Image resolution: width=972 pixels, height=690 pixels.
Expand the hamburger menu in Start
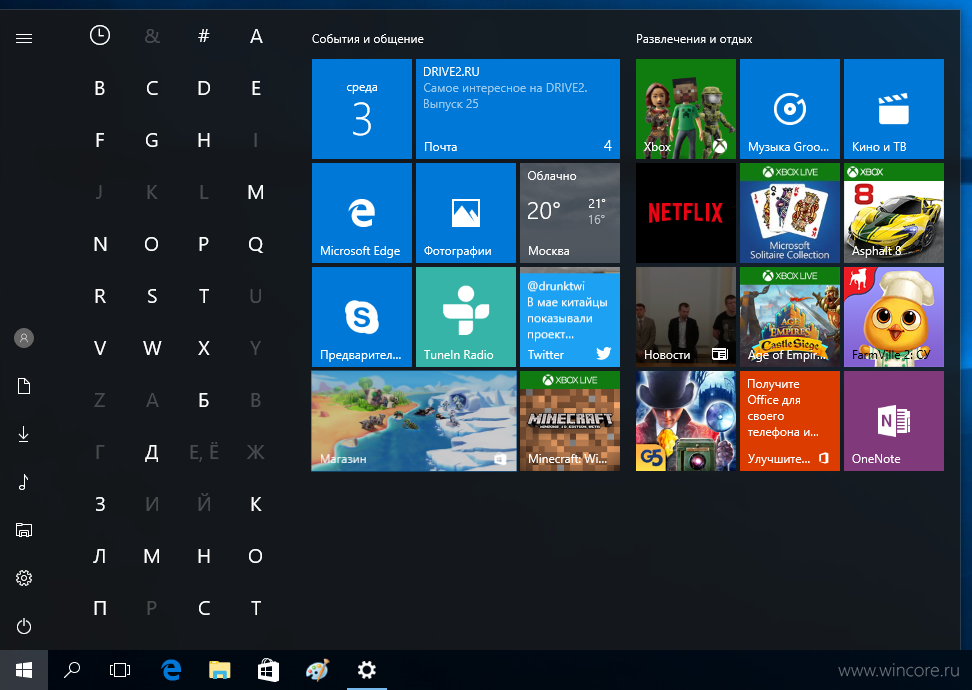point(24,38)
